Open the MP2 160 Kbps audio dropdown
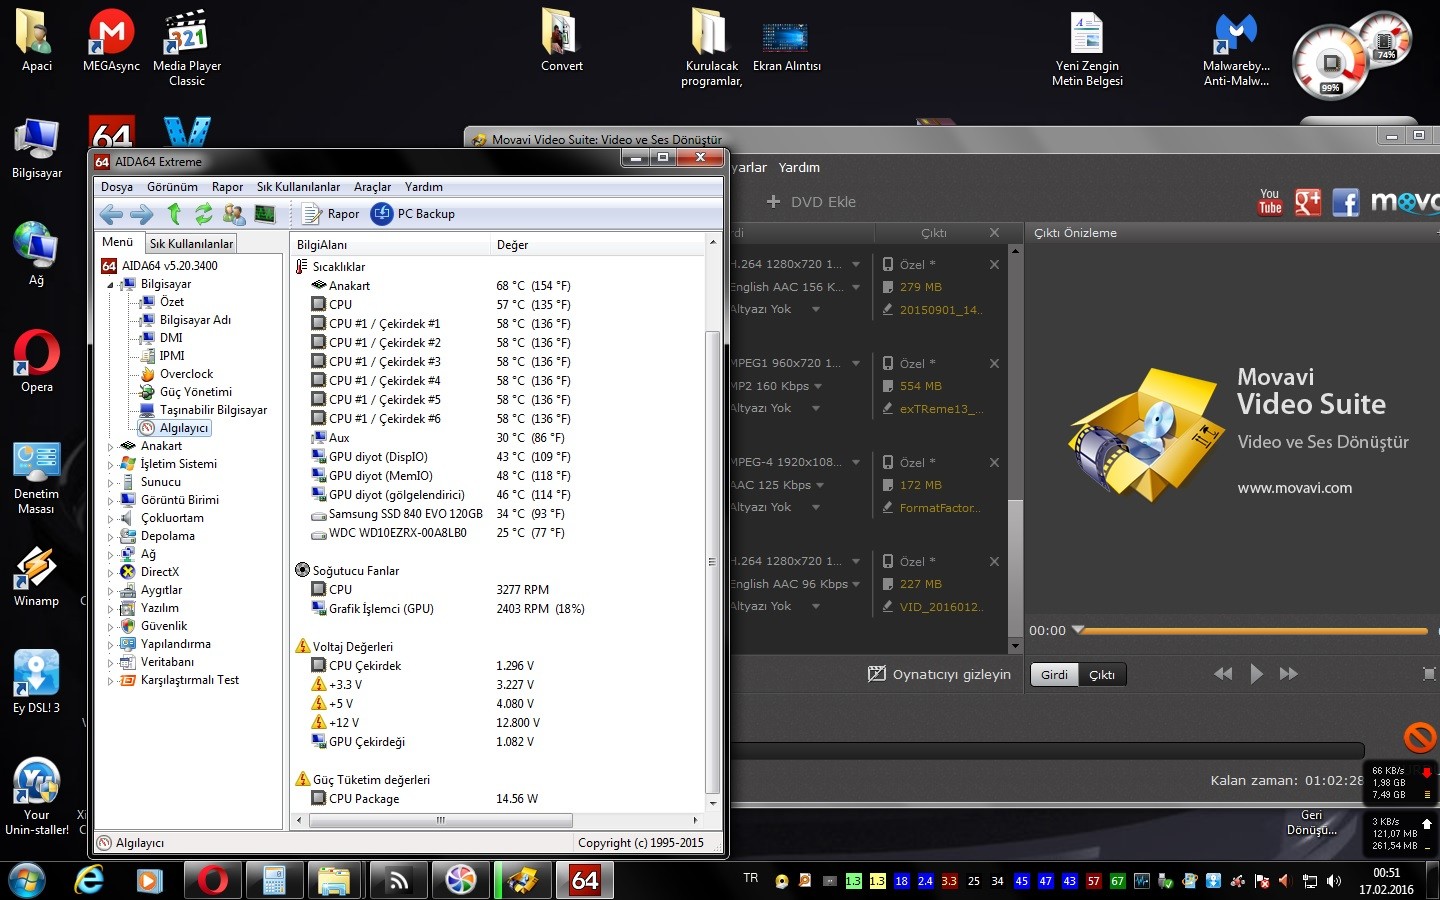Screen dimensions: 1440x900 (x=818, y=386)
